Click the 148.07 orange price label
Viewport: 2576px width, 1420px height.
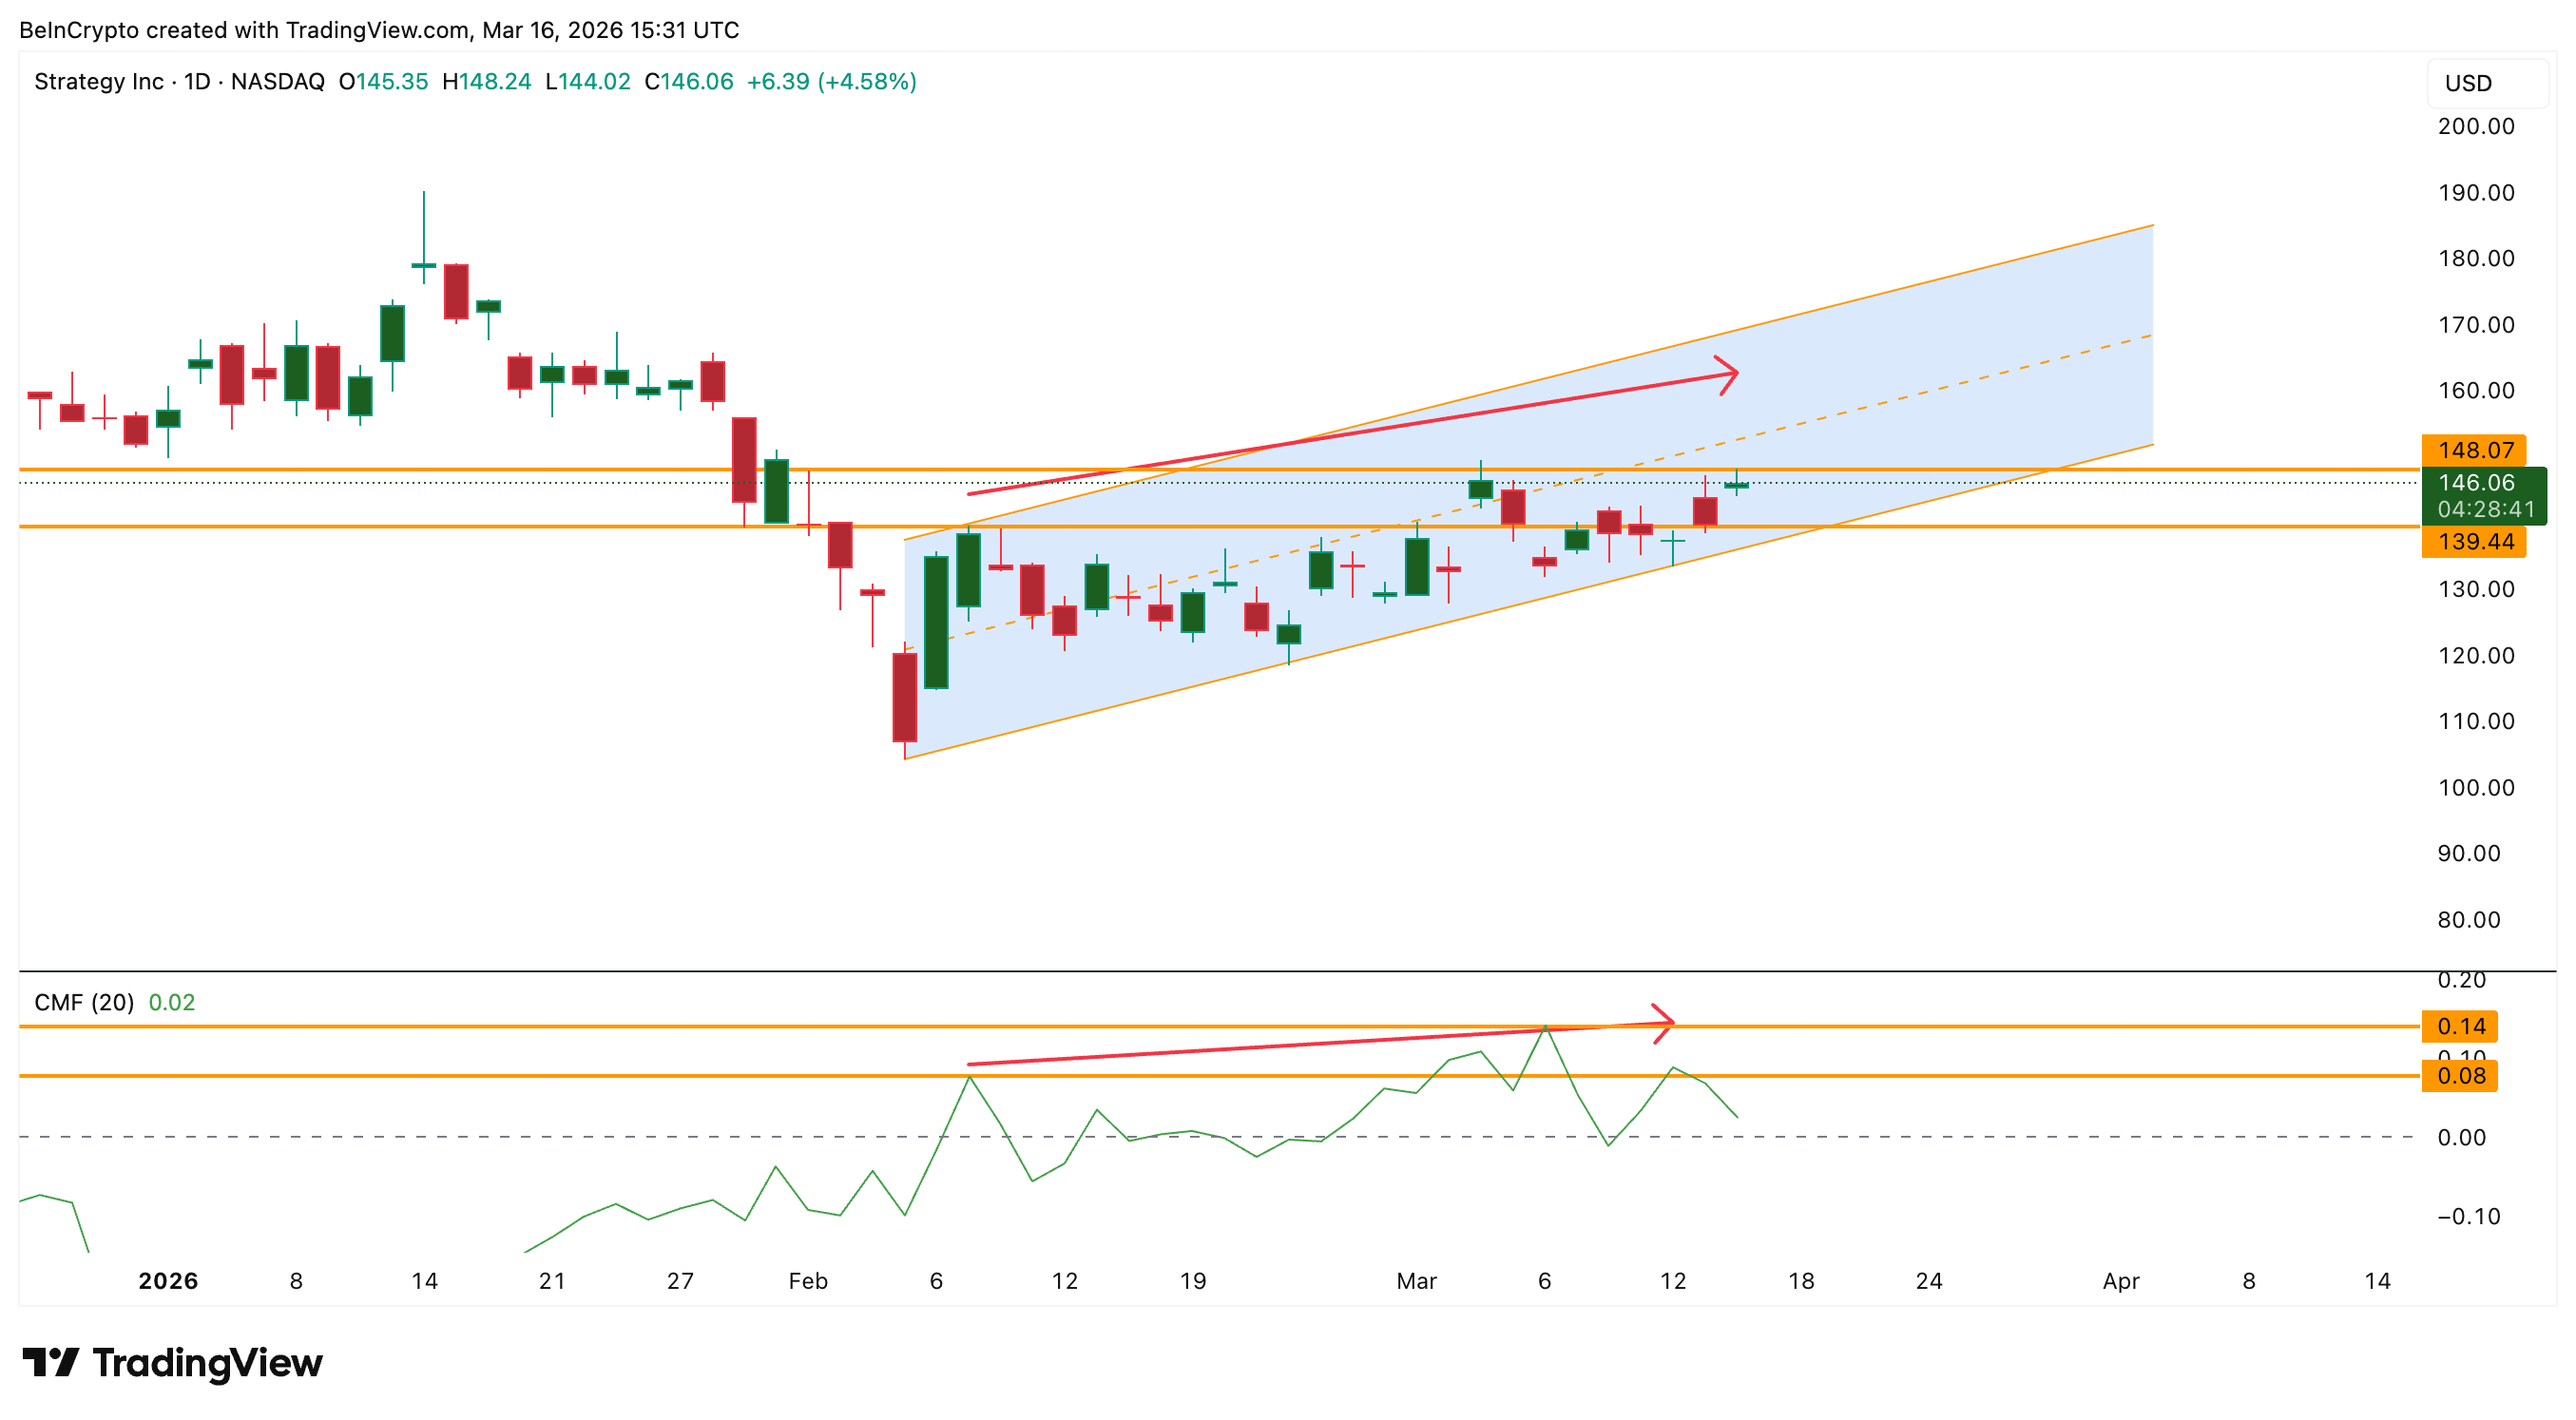click(x=2473, y=450)
